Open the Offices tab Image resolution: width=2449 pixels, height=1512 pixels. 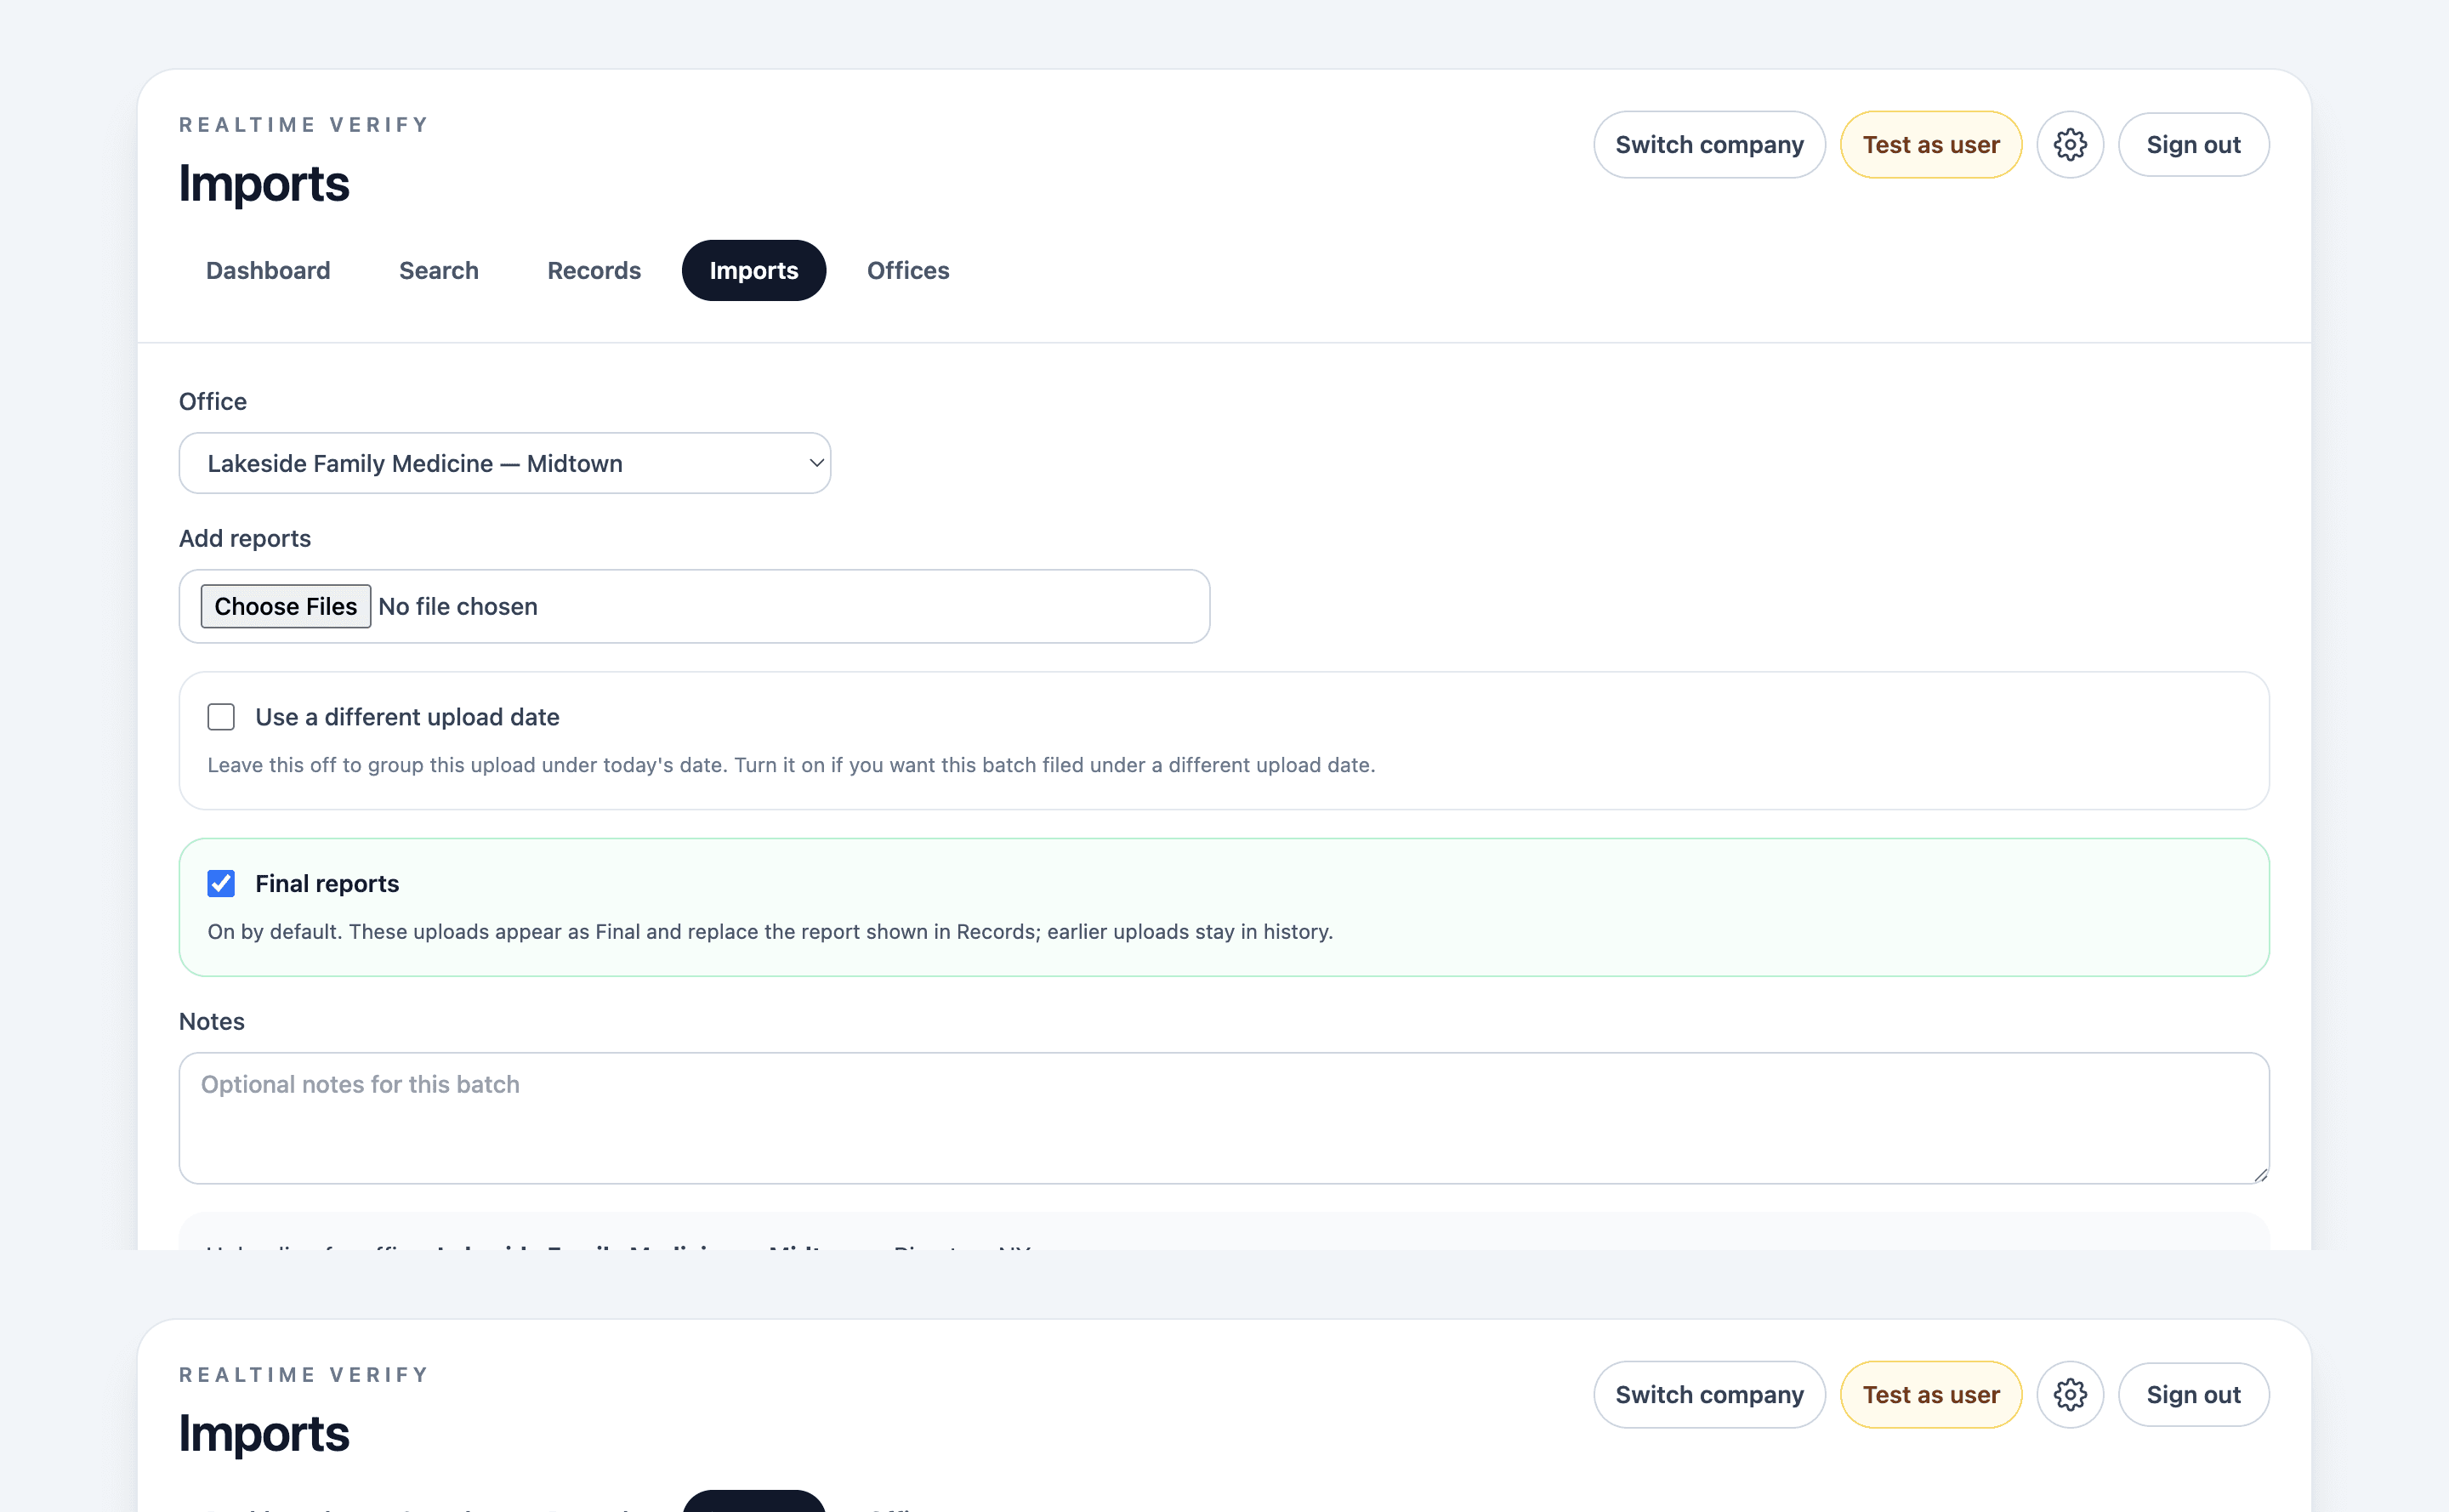coord(908,271)
